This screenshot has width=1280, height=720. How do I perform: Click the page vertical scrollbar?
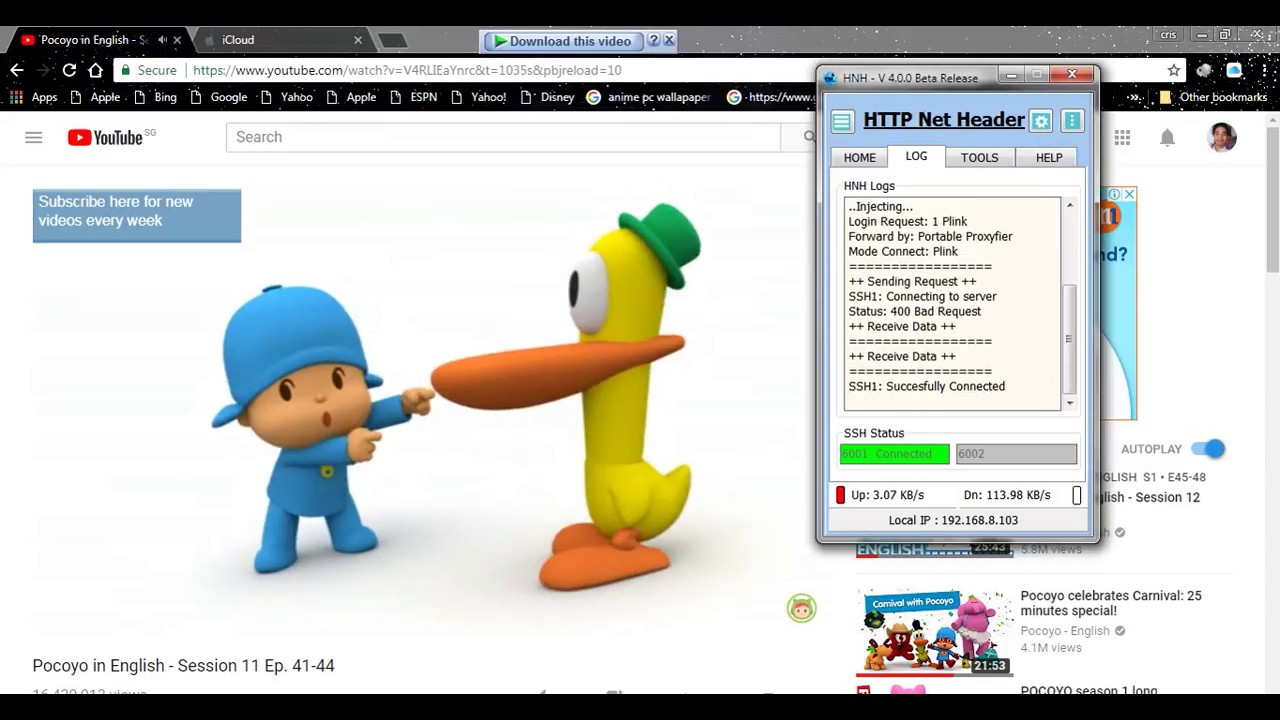click(x=1272, y=200)
